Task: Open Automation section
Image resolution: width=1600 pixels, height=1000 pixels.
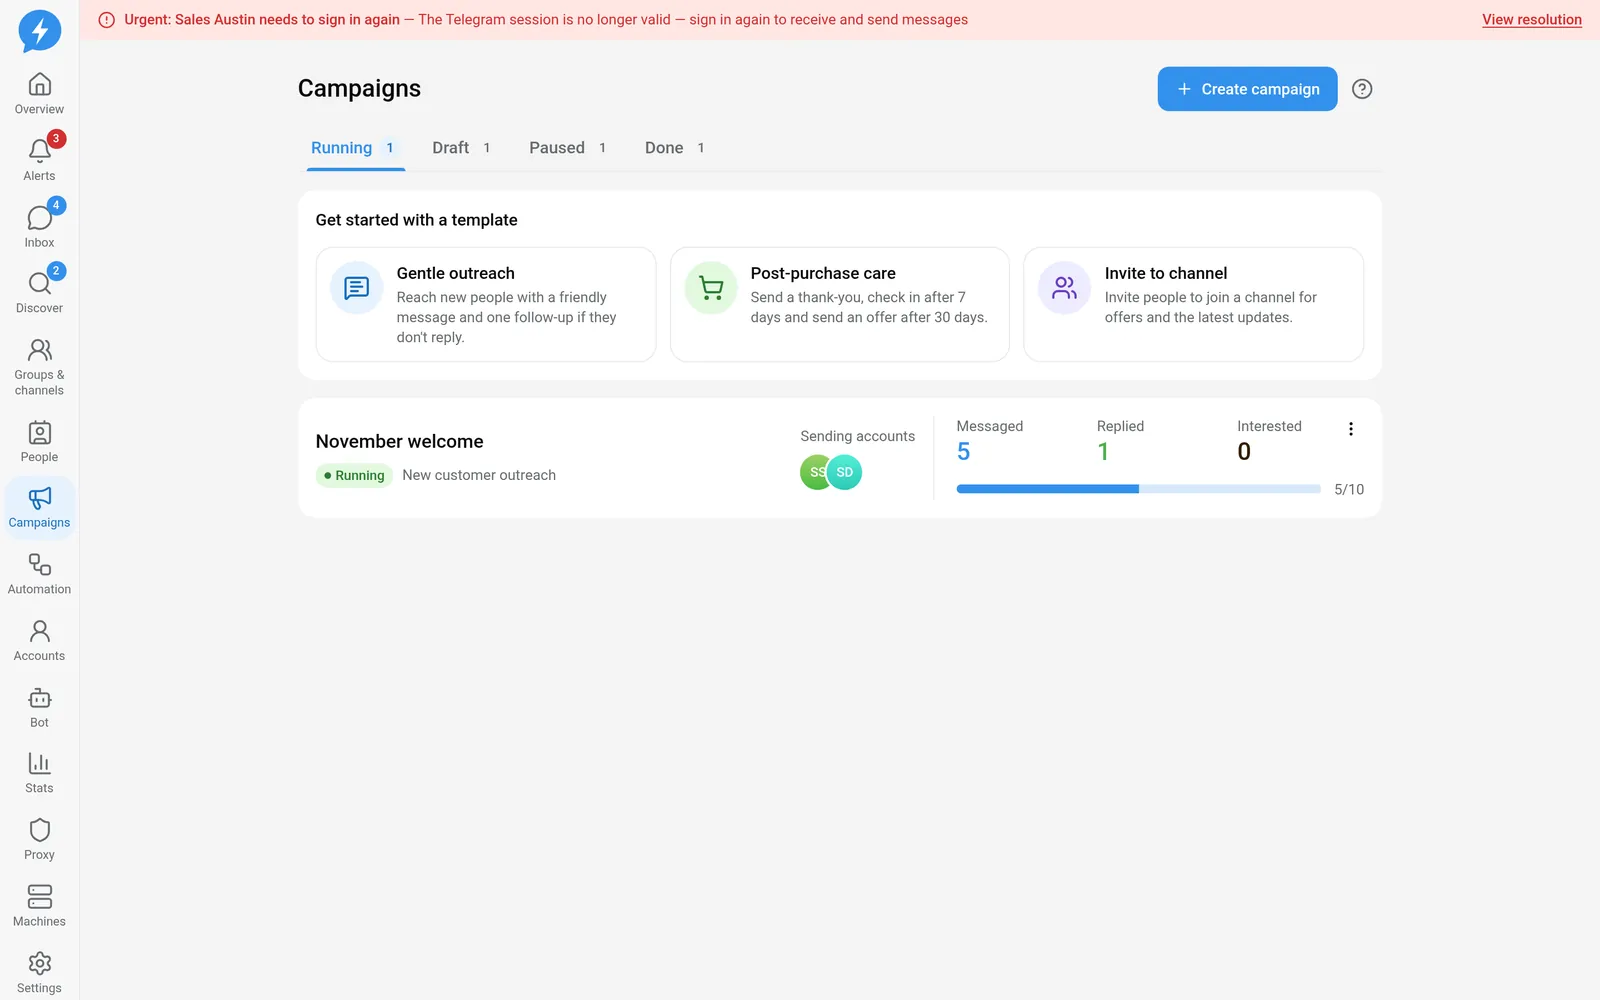Action: 39,575
